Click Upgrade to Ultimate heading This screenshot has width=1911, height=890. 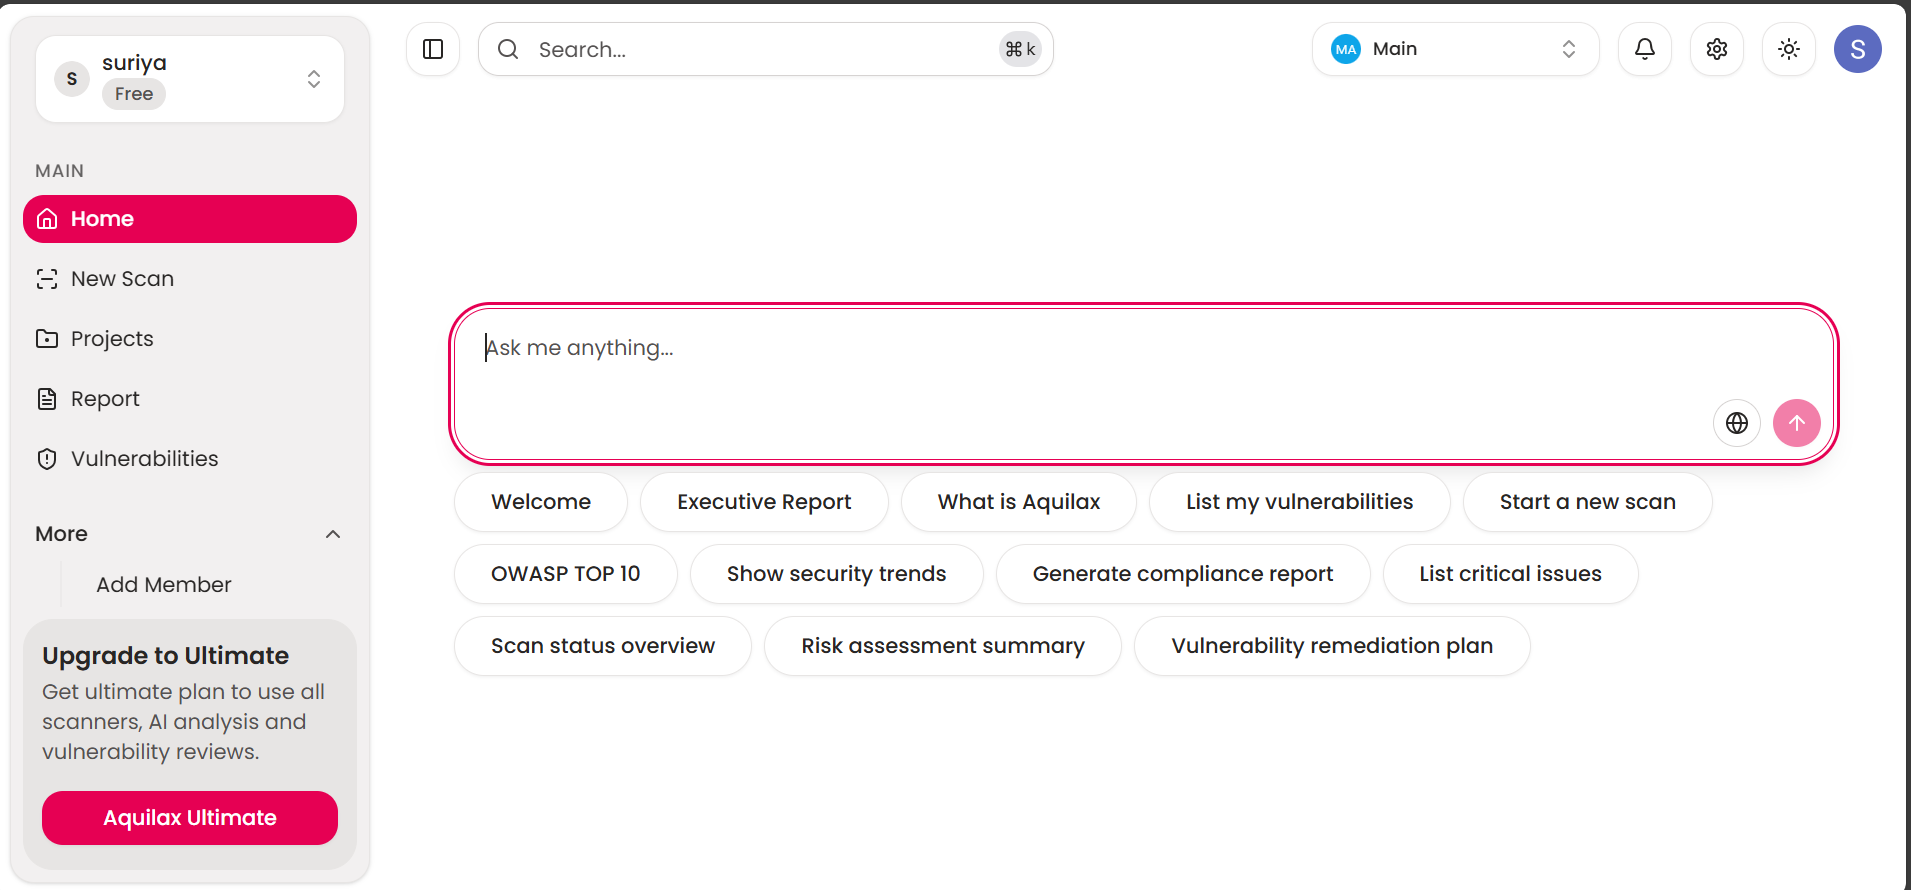click(x=166, y=656)
